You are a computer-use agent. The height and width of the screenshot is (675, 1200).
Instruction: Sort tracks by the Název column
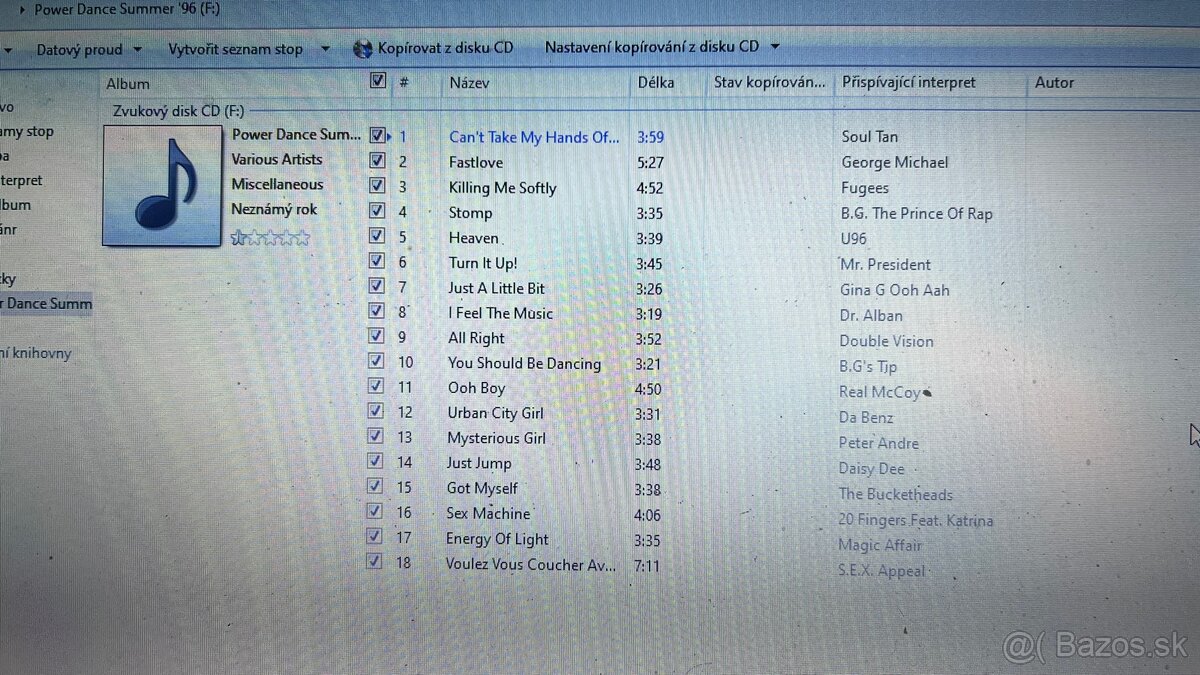(469, 83)
